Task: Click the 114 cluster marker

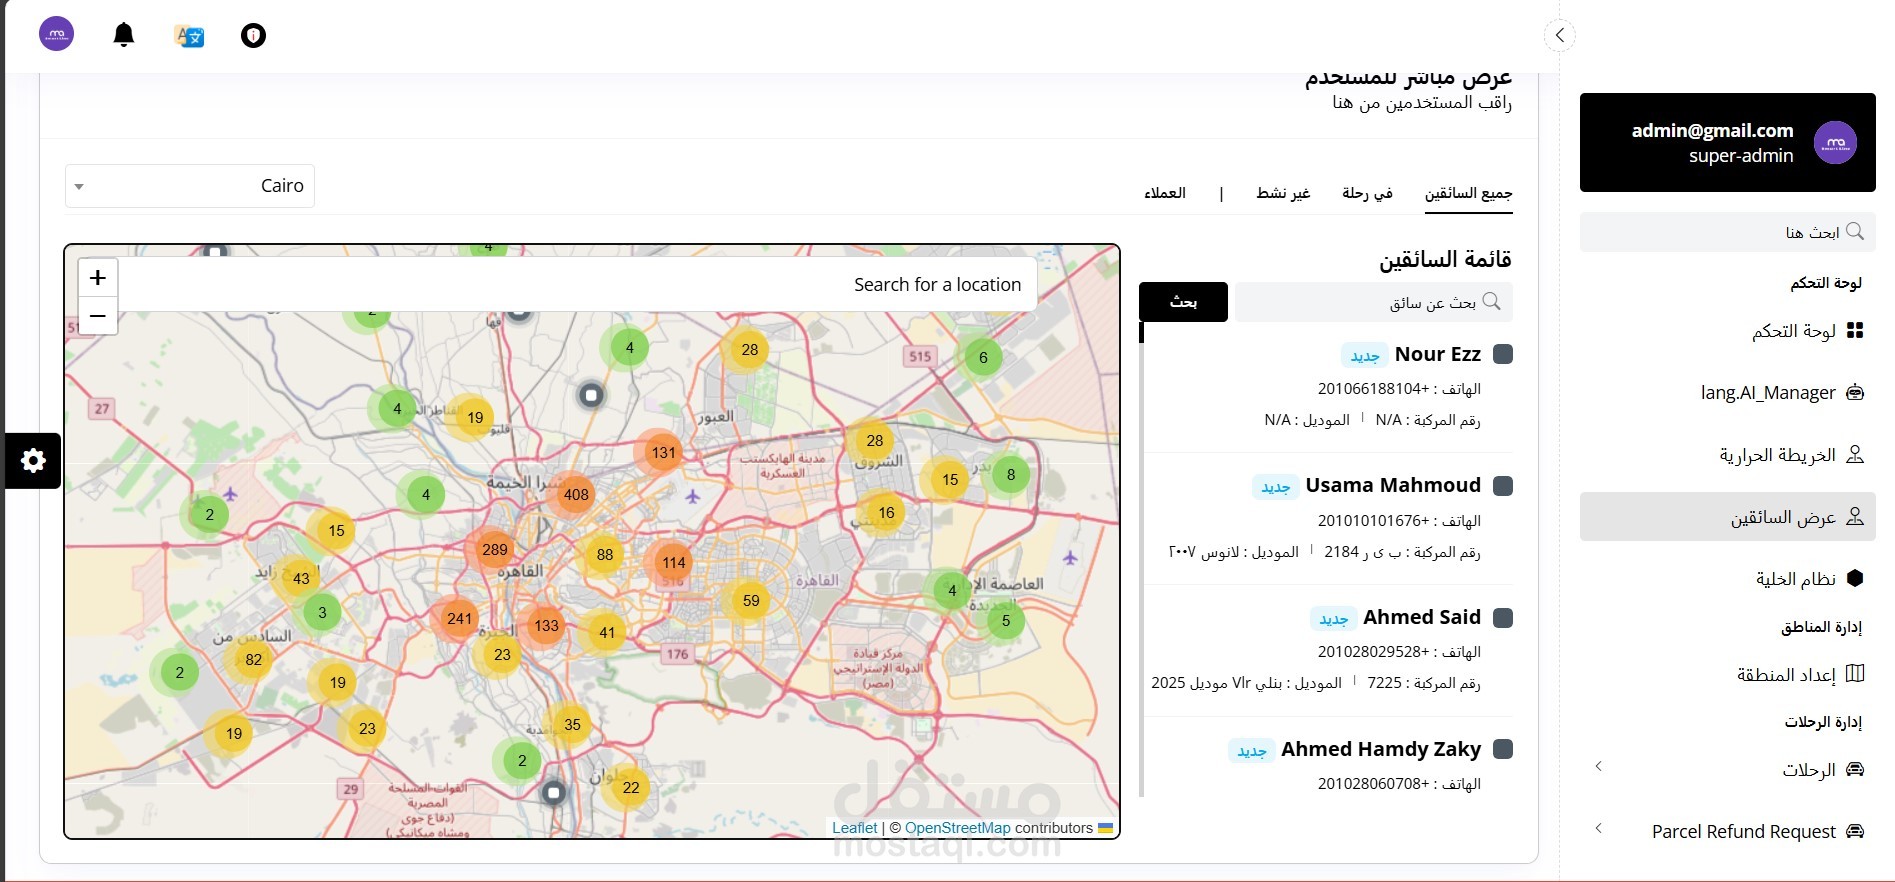Action: (x=674, y=563)
